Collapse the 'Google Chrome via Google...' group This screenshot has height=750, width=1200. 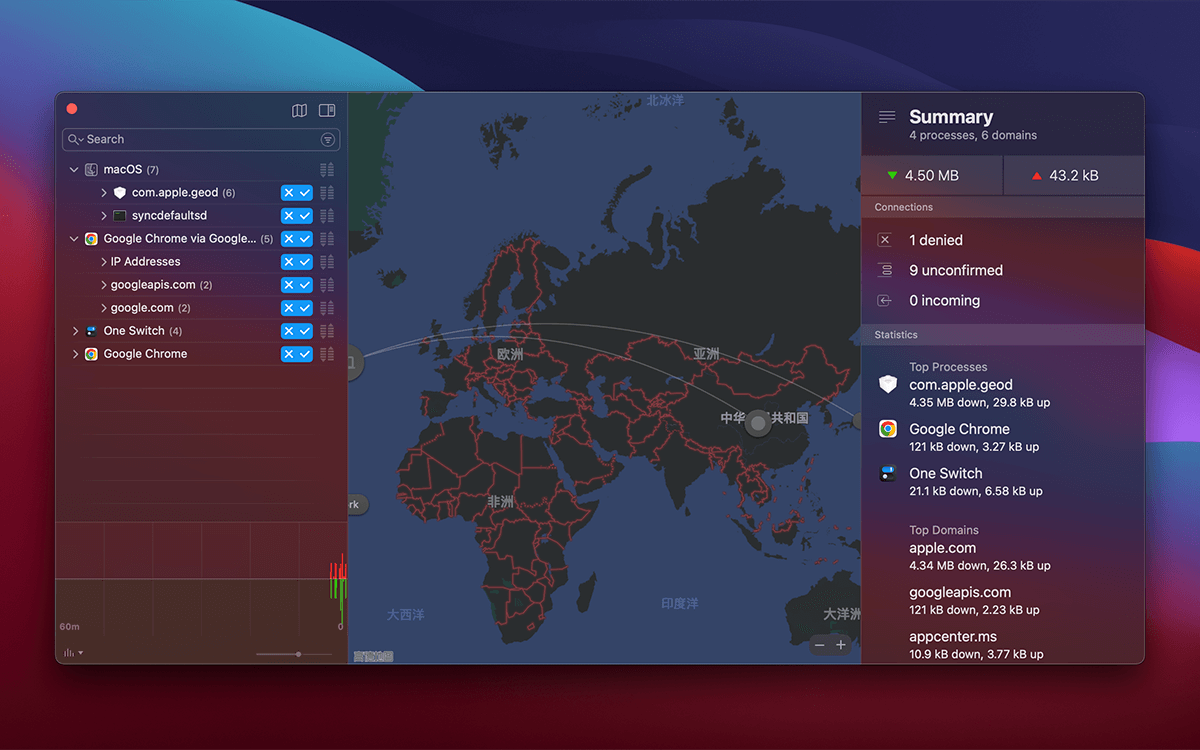click(x=74, y=239)
